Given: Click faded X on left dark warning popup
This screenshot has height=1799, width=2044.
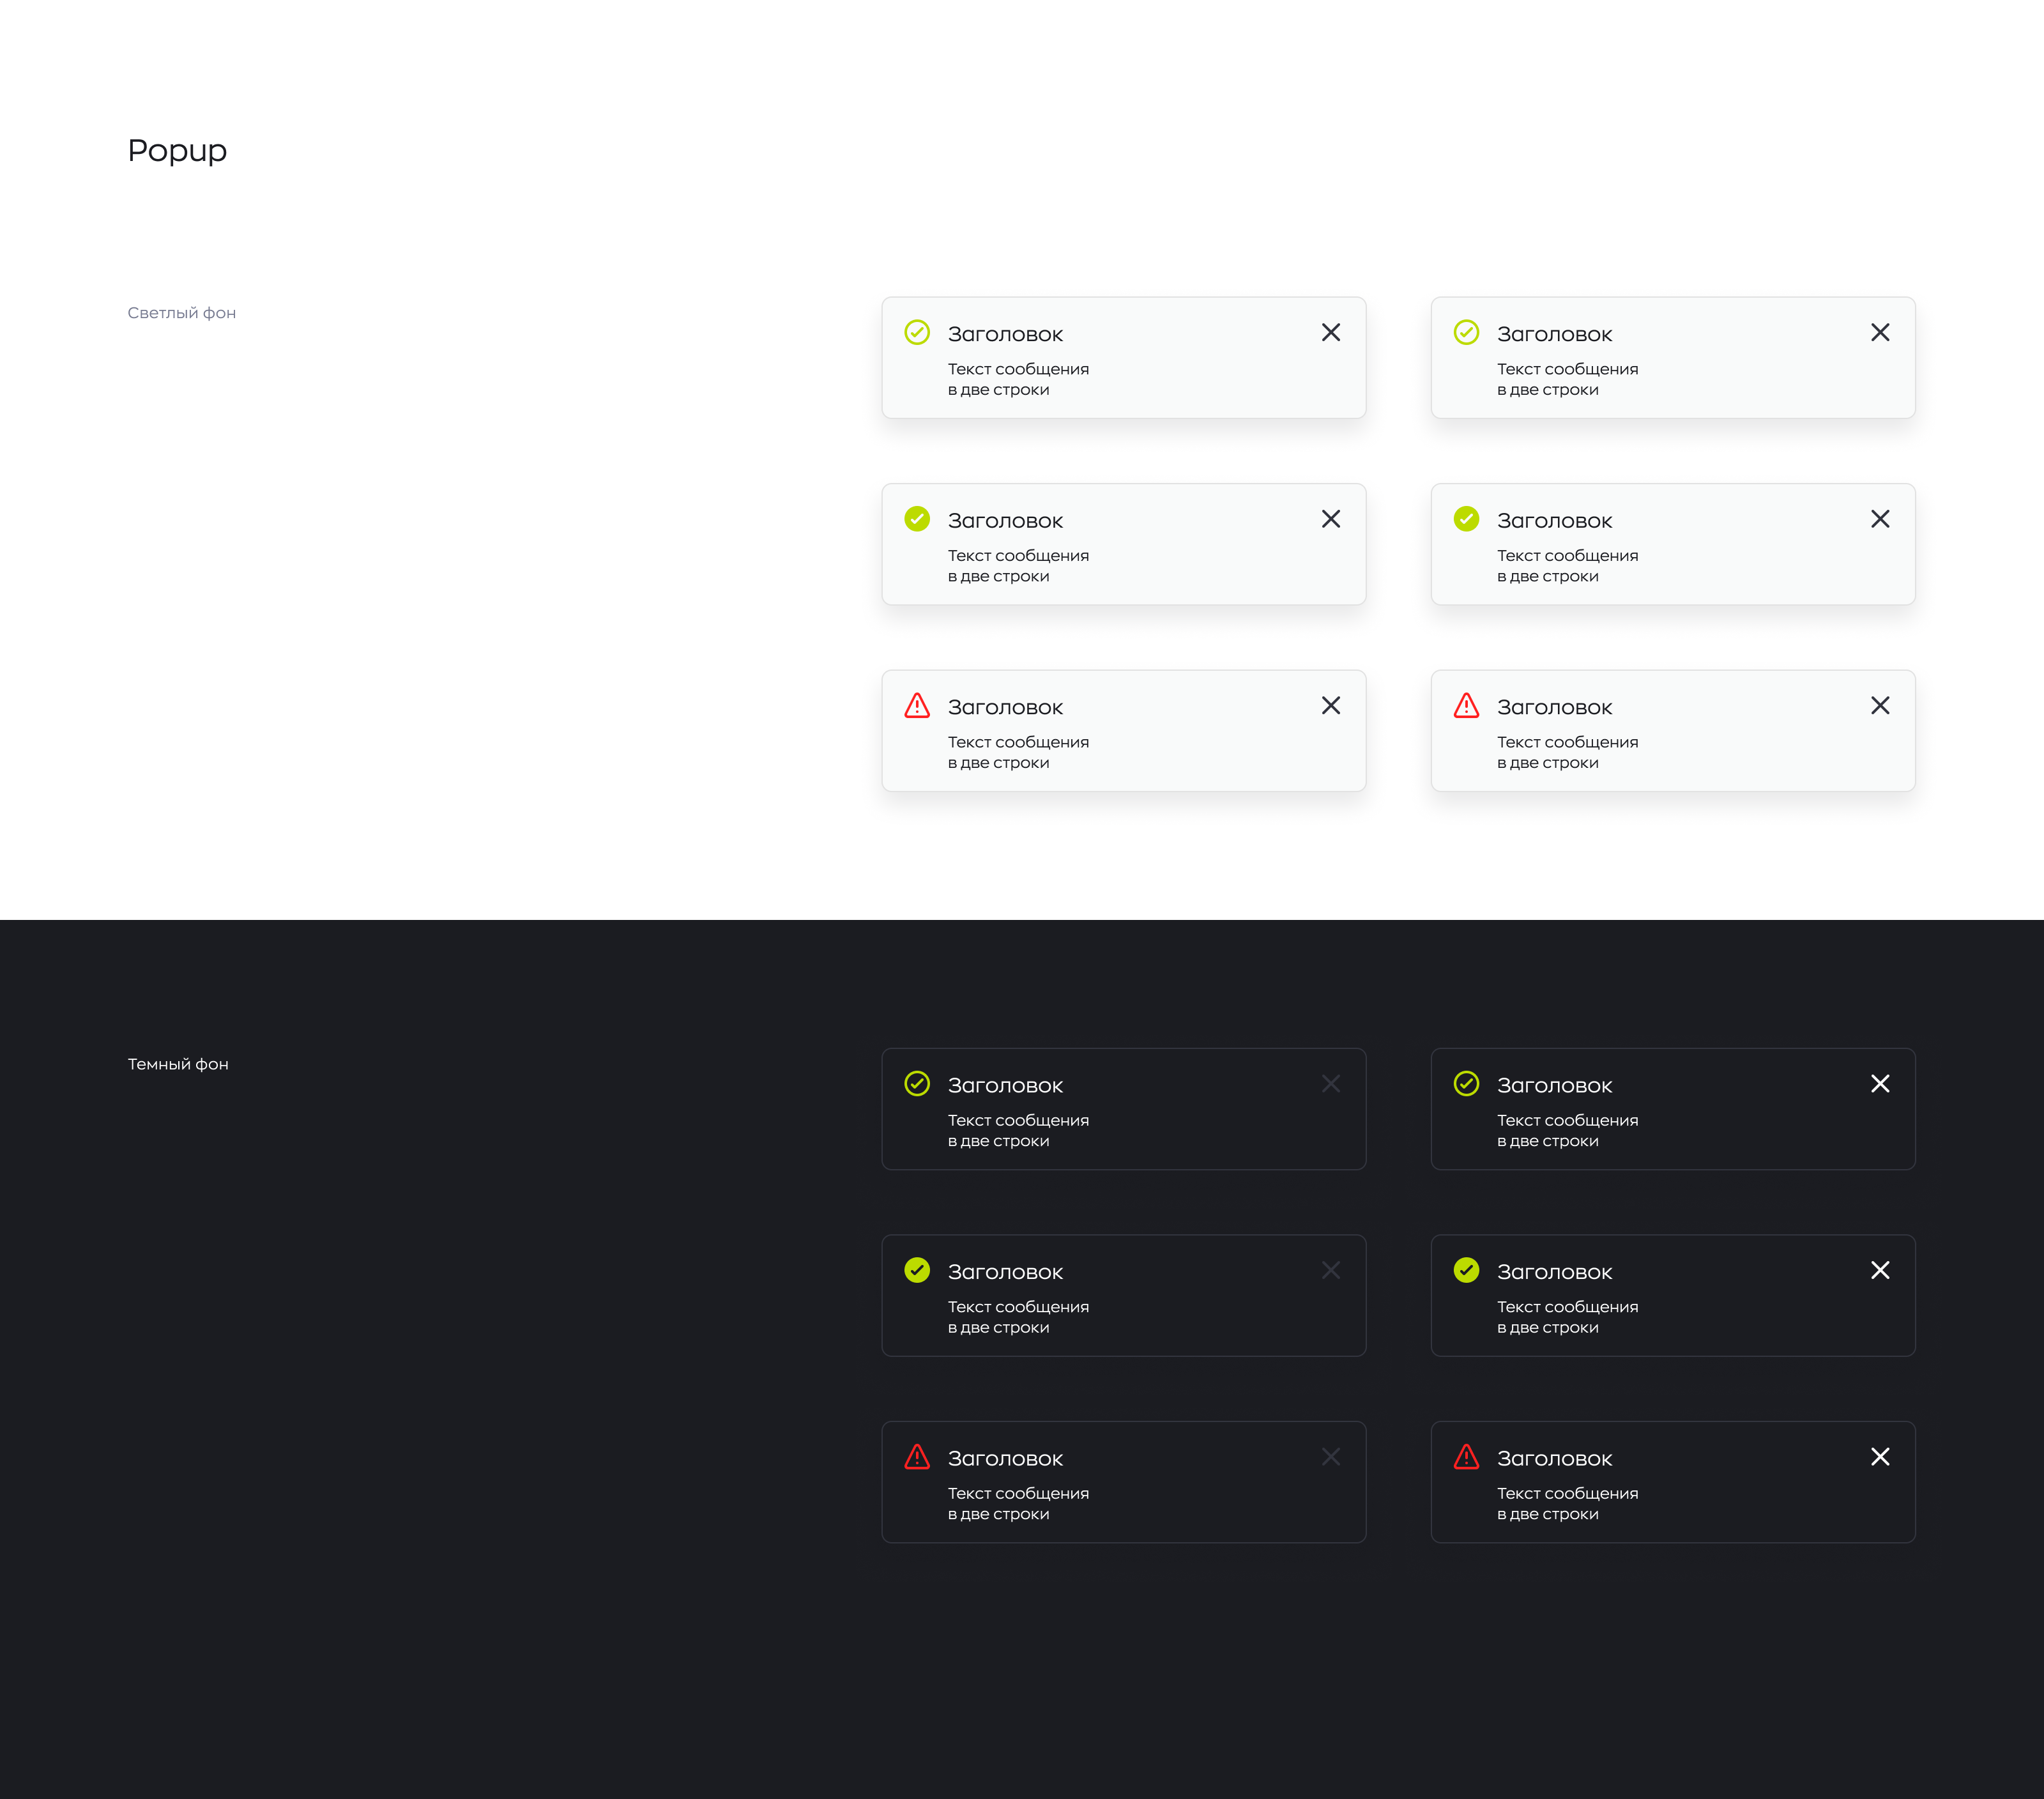Looking at the screenshot, I should click(1330, 1456).
